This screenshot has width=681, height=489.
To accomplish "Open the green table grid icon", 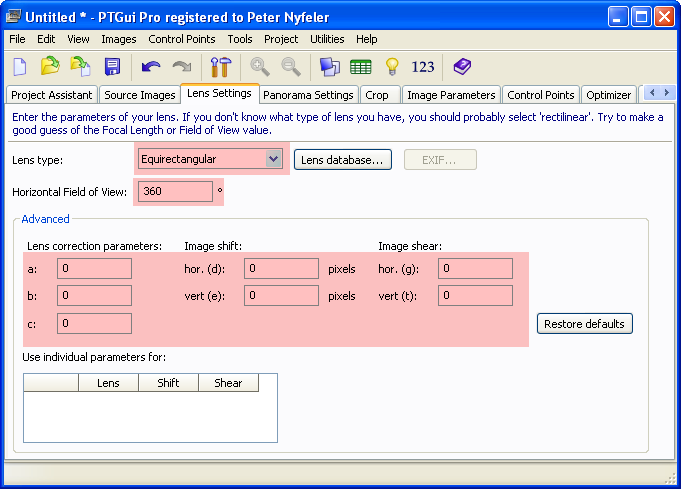I will [361, 67].
